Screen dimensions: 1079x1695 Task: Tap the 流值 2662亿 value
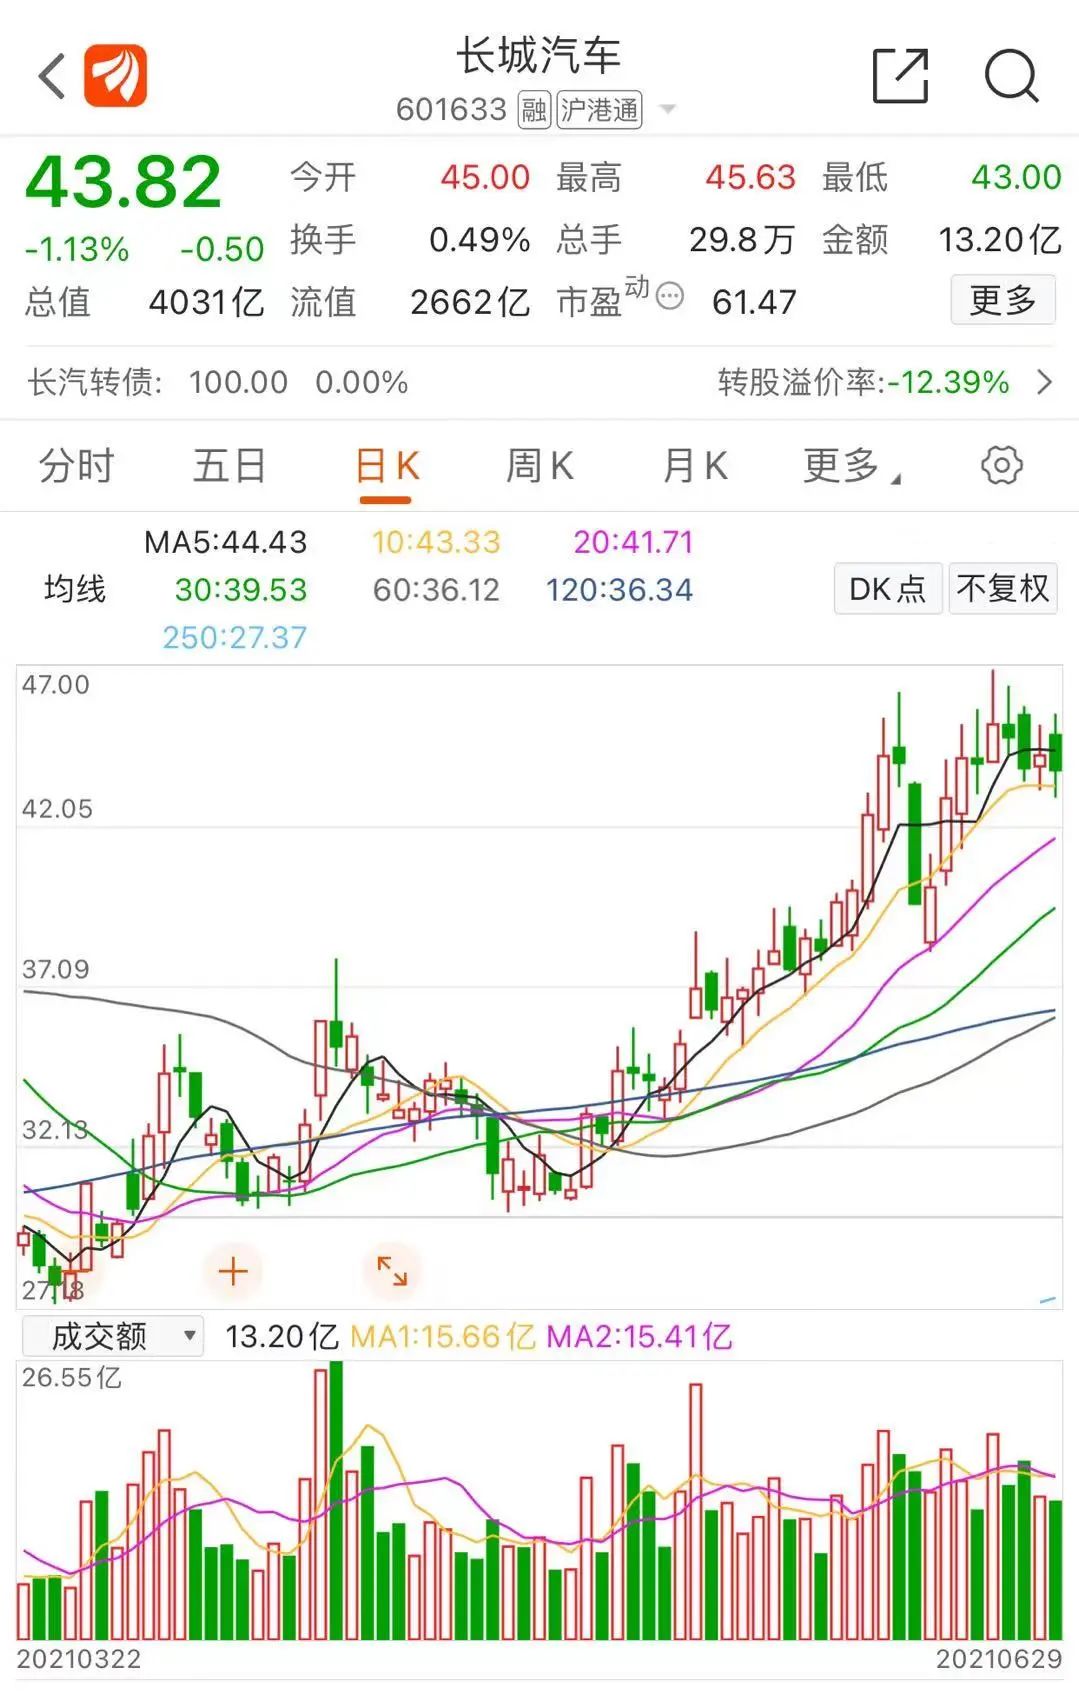point(470,302)
